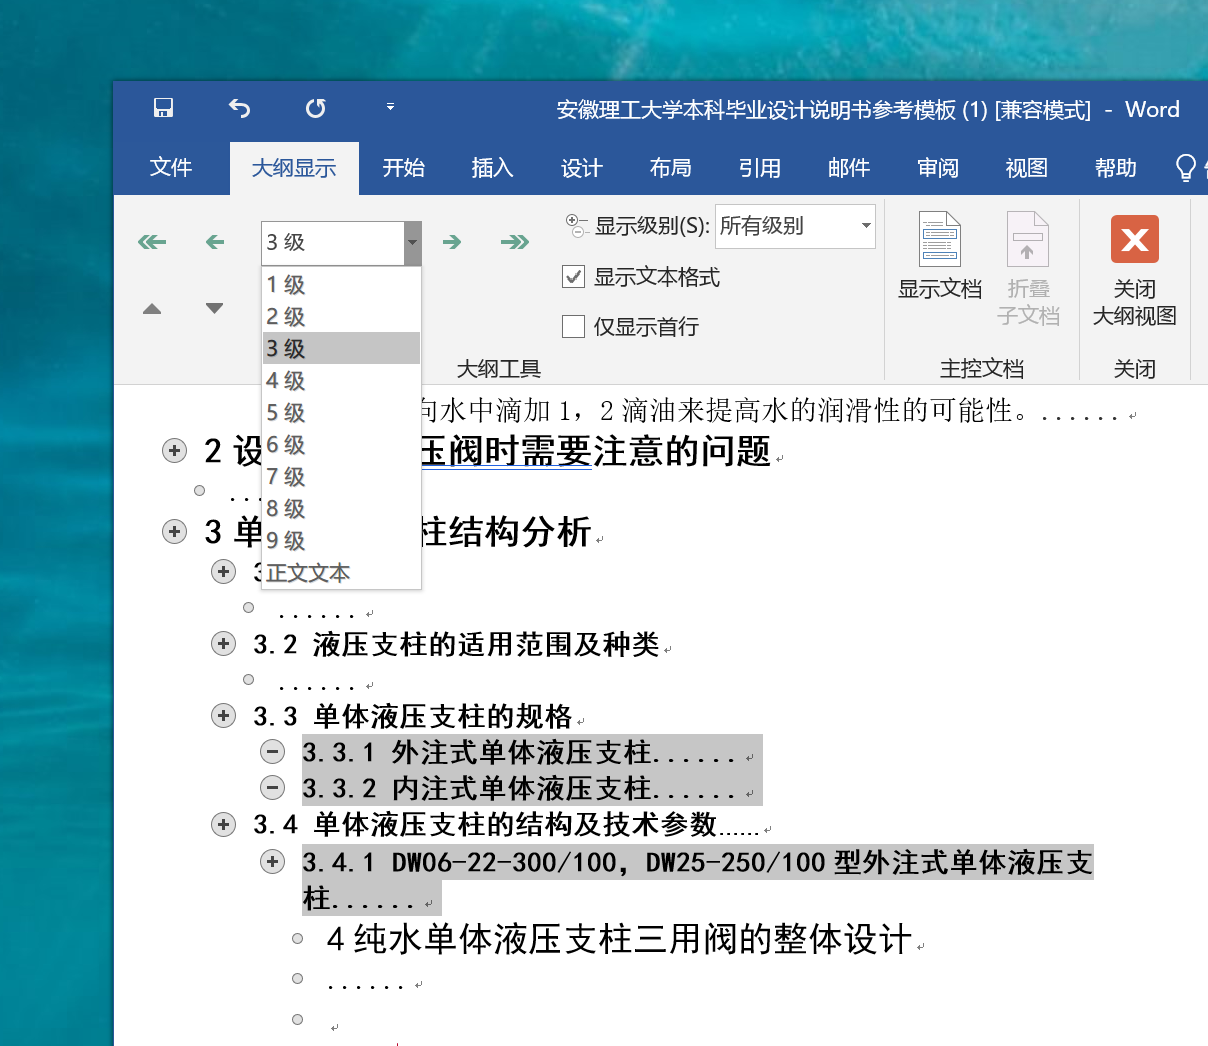Click the Undo arrow icon
Viewport: 1208px width, 1046px height.
(240, 108)
